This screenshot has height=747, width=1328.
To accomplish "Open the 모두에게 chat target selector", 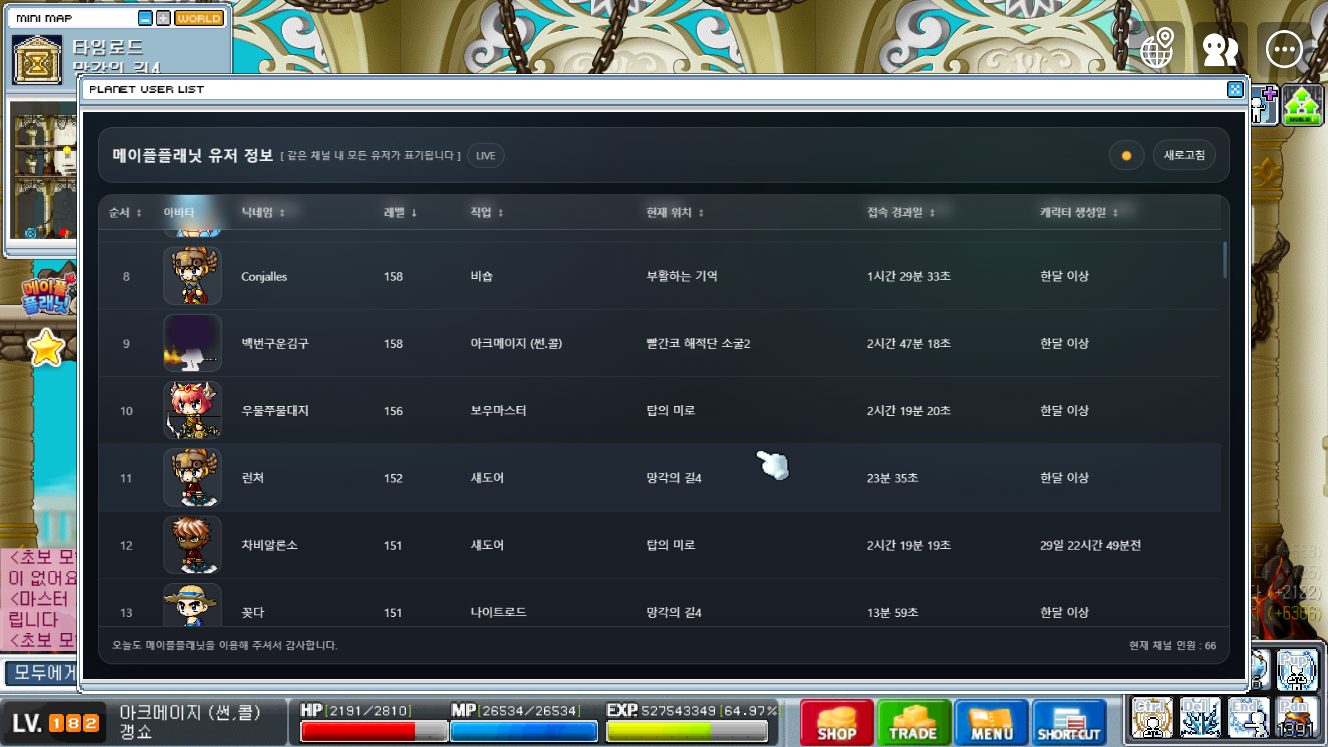I will [x=41, y=673].
